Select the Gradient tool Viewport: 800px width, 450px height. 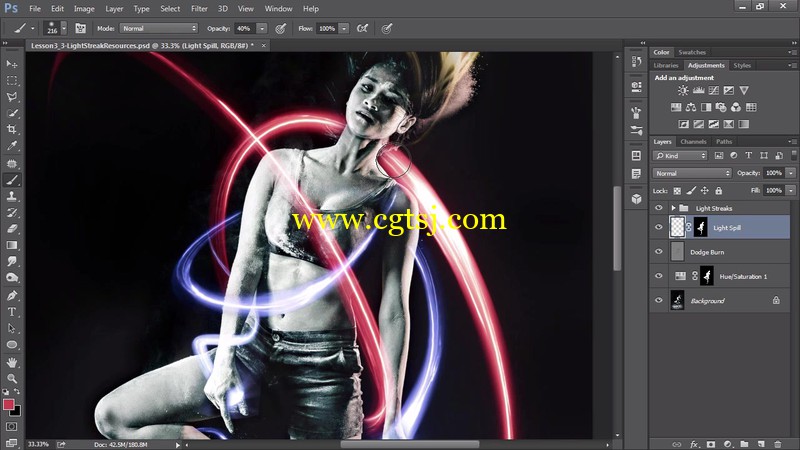click(x=12, y=245)
